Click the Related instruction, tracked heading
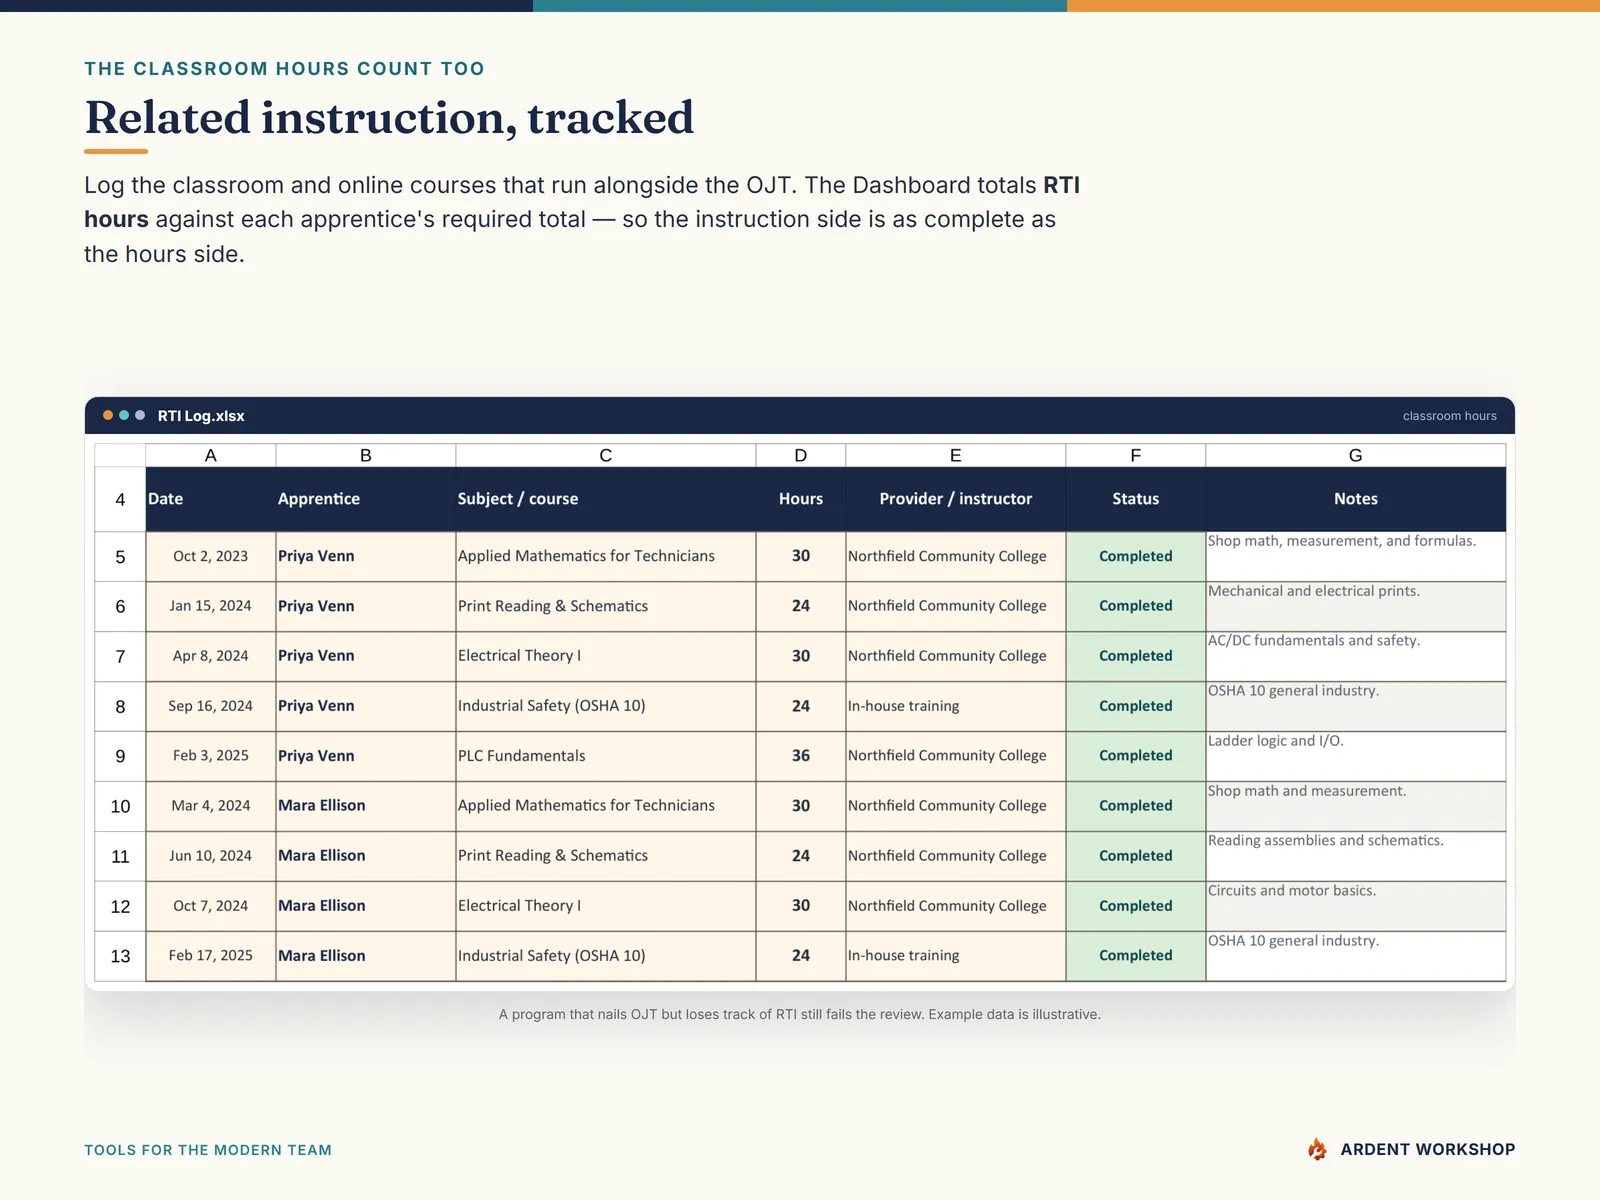Viewport: 1600px width, 1200px height. point(389,118)
